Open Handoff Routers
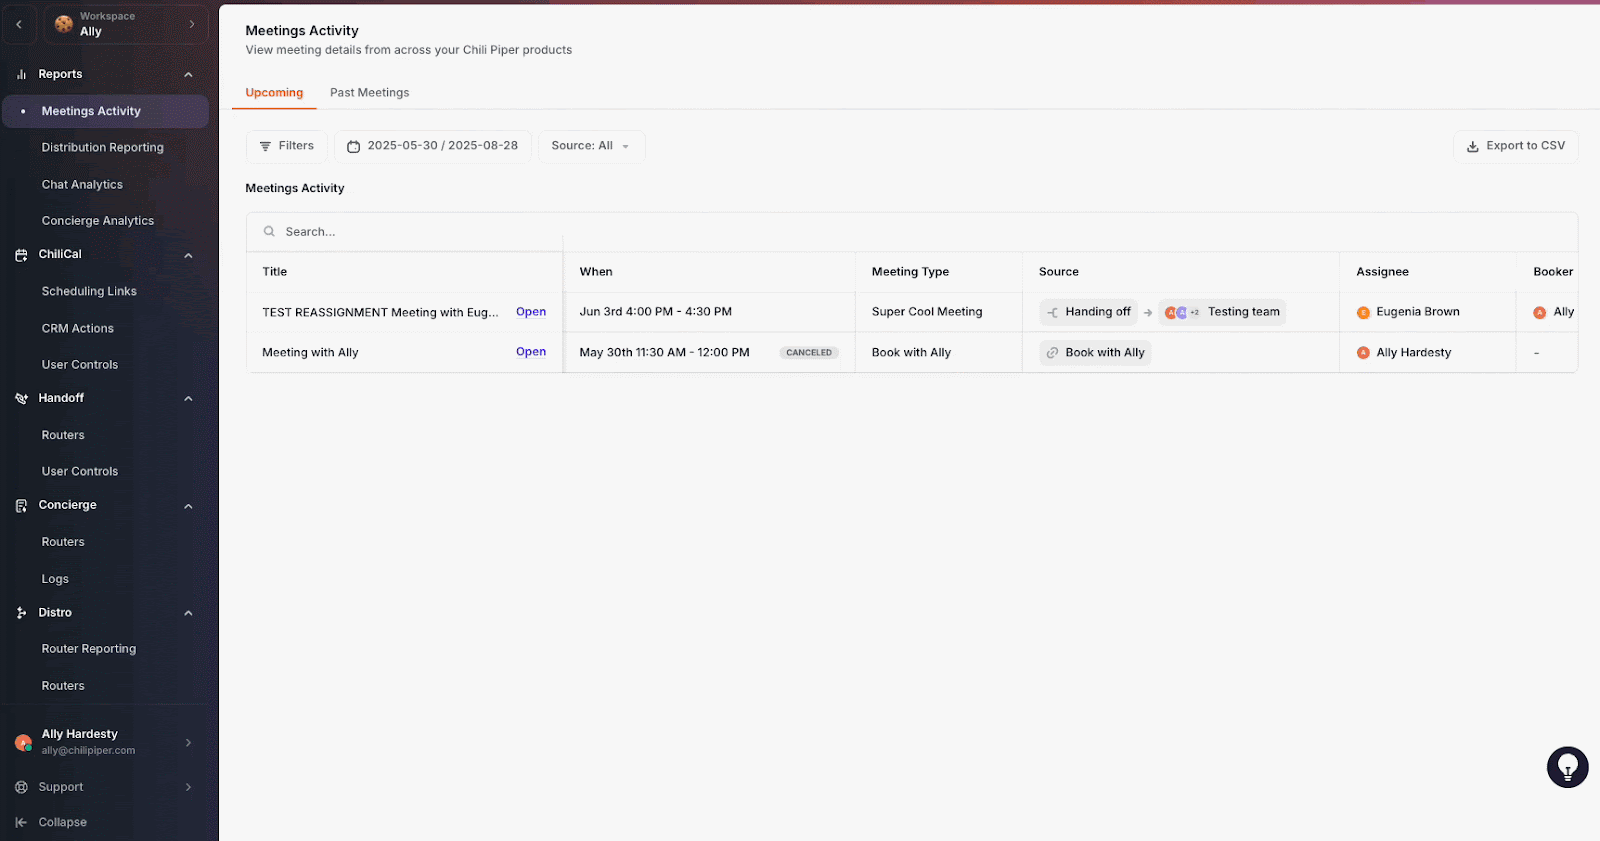 pos(63,435)
